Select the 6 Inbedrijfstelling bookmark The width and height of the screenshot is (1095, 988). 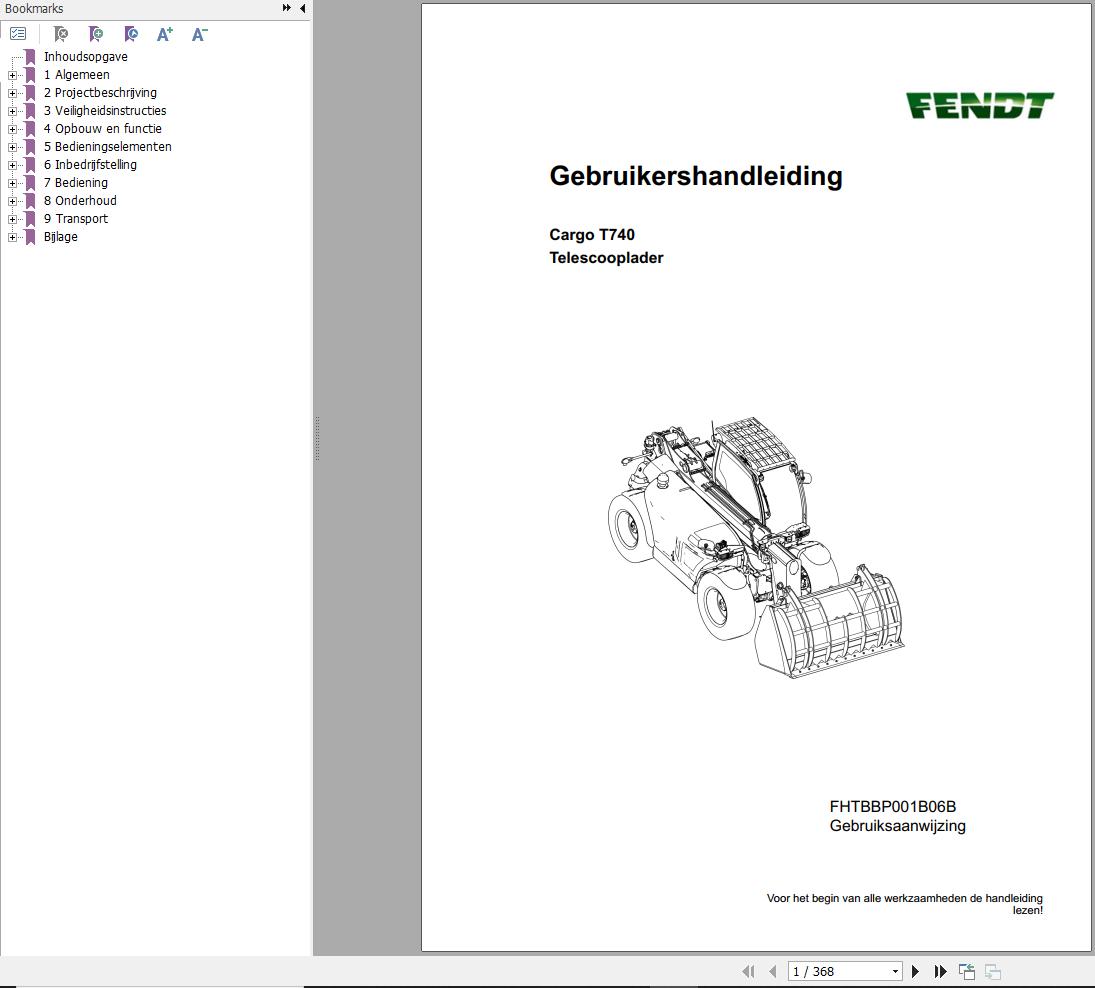90,165
